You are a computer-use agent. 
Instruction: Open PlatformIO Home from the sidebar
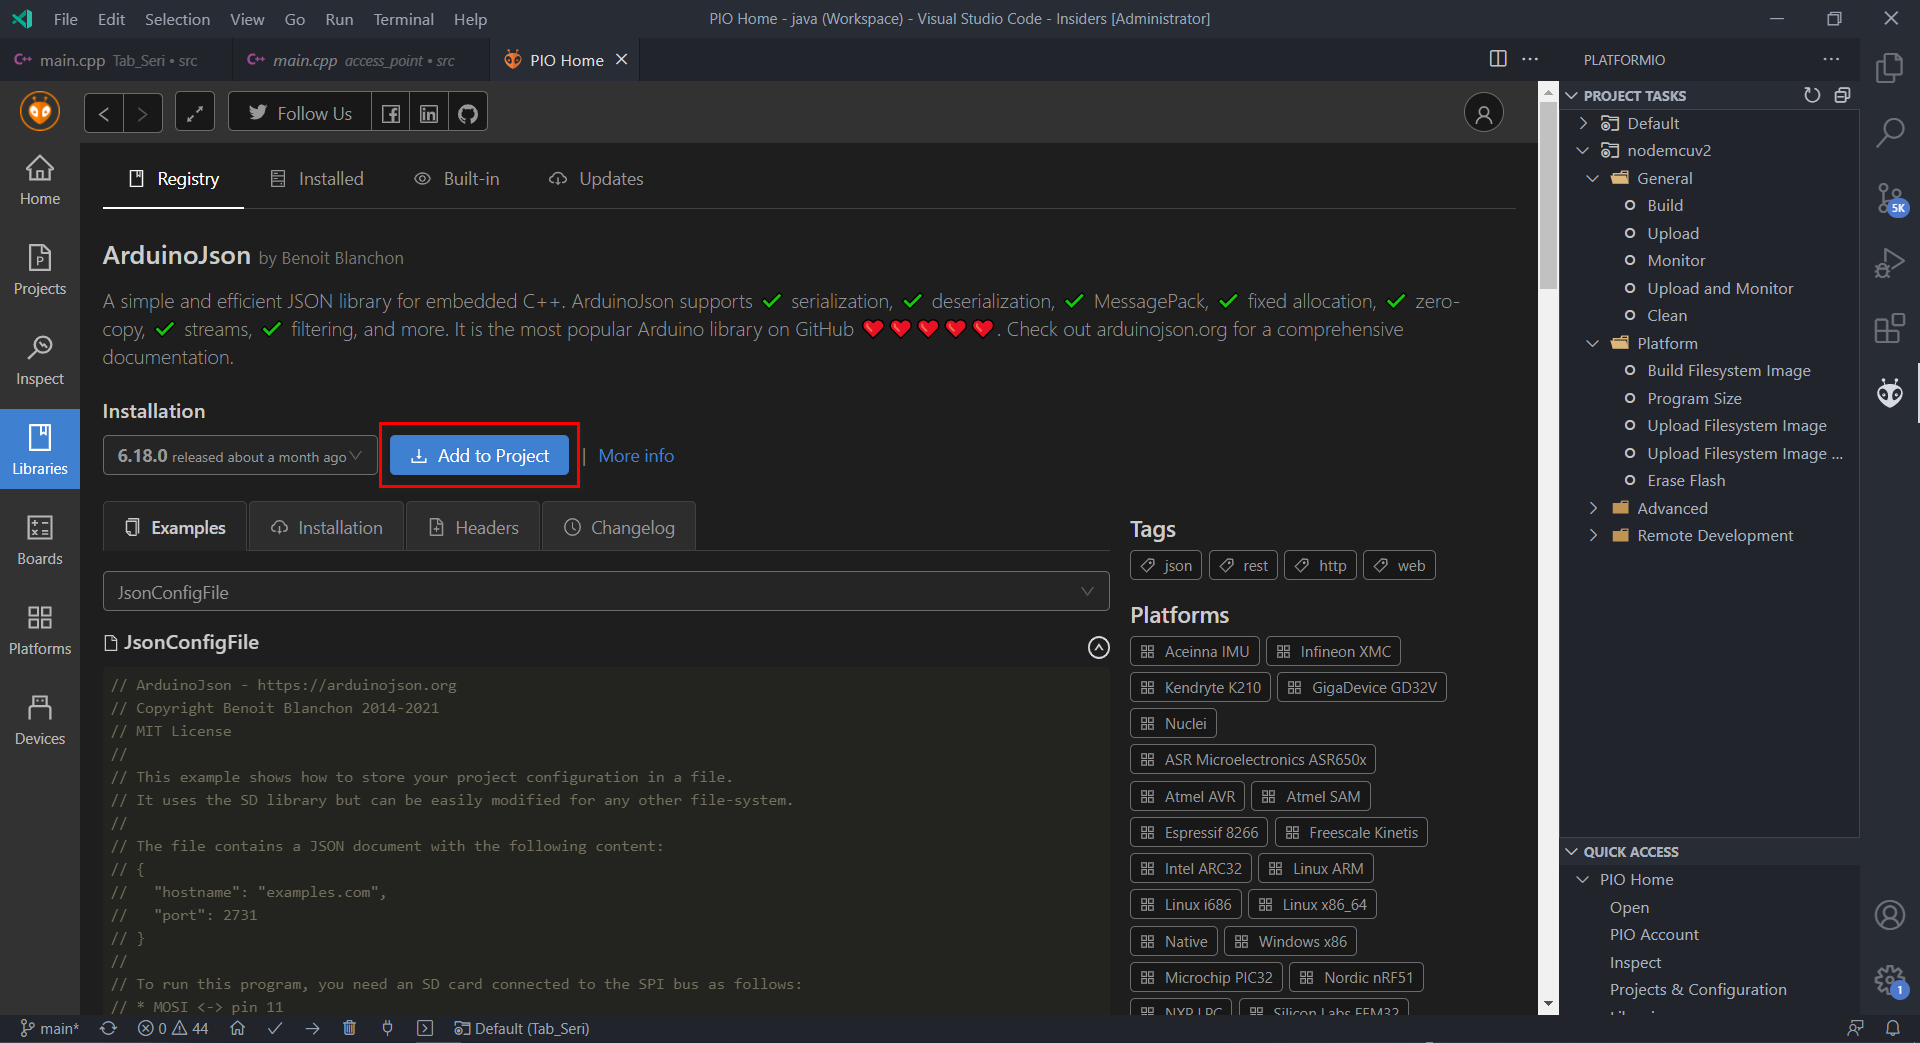tap(40, 179)
